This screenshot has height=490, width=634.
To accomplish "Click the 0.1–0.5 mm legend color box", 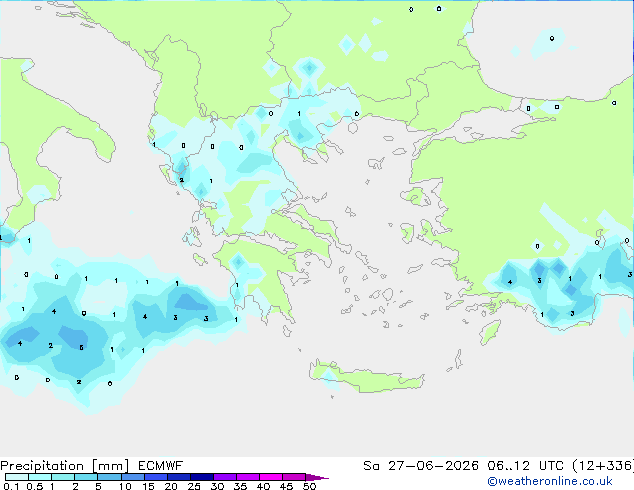I will (17, 477).
